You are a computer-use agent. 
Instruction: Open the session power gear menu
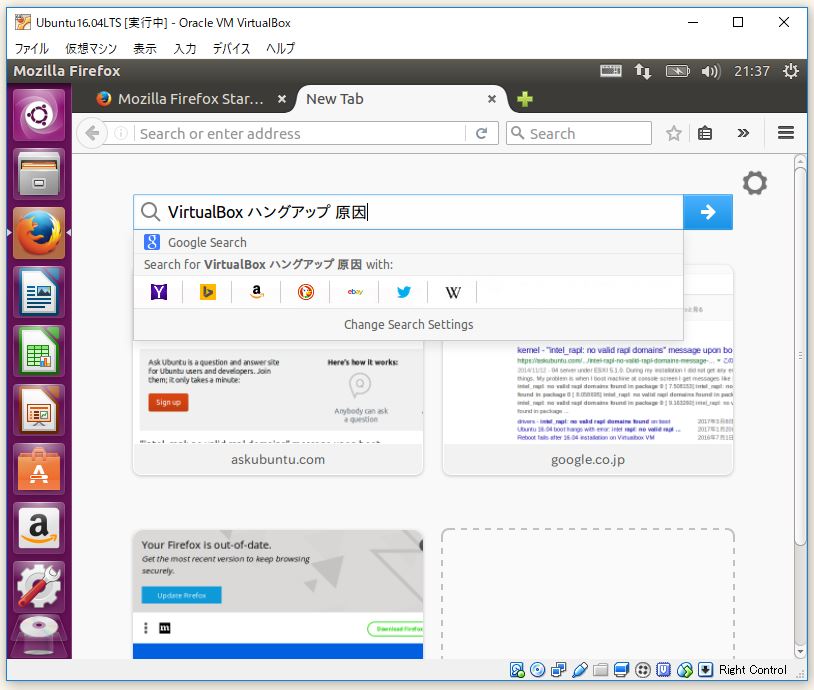pos(791,71)
